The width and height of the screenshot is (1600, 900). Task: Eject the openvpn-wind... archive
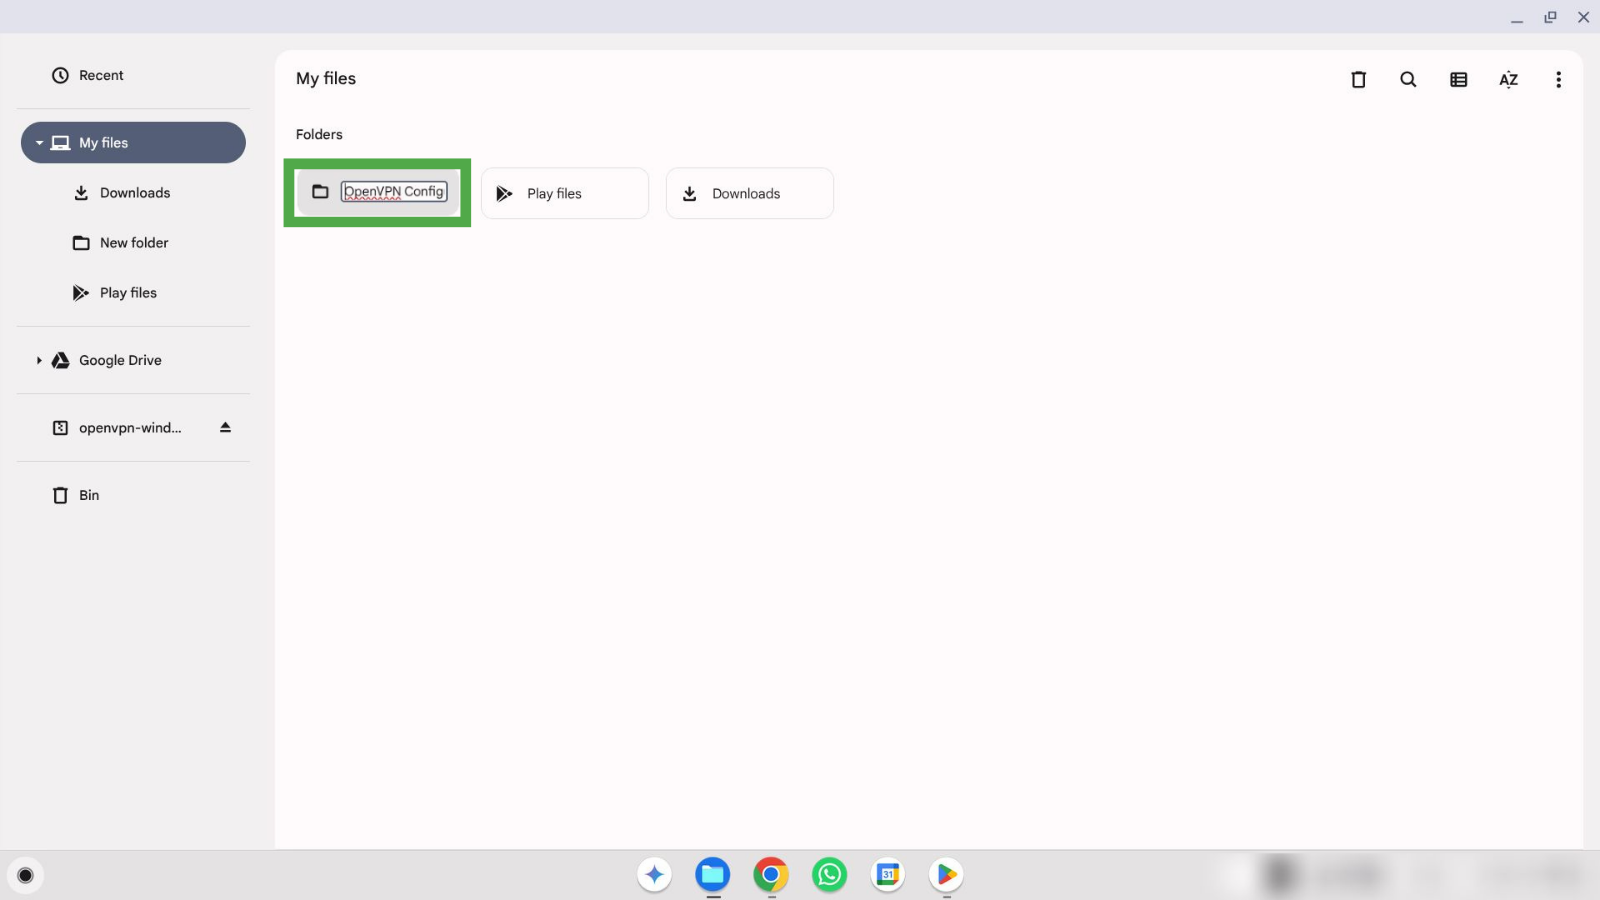[225, 427]
